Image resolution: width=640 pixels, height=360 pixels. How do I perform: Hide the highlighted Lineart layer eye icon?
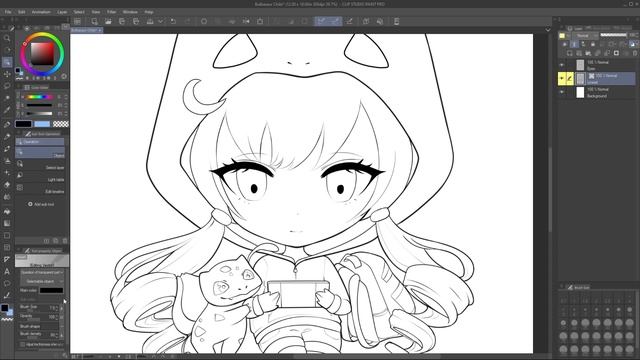point(562,78)
